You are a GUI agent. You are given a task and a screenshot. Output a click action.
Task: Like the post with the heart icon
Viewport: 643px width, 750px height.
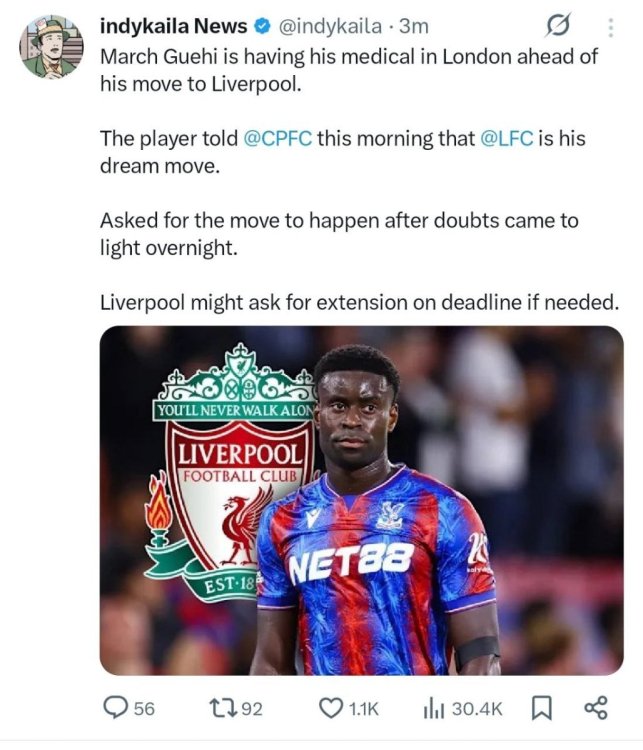[331, 708]
